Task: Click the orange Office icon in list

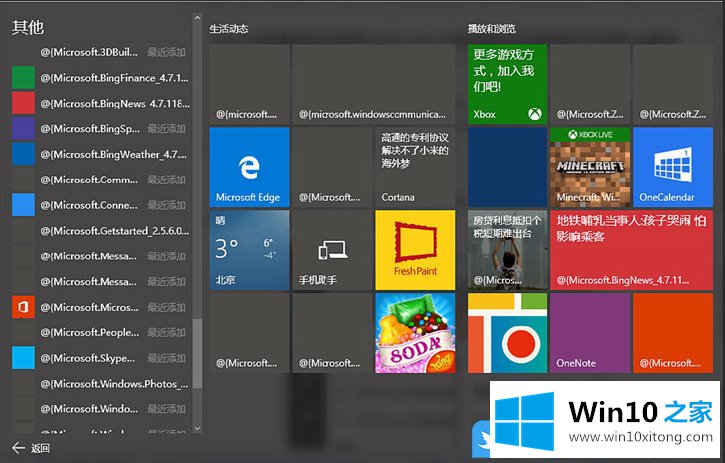Action: tap(23, 307)
